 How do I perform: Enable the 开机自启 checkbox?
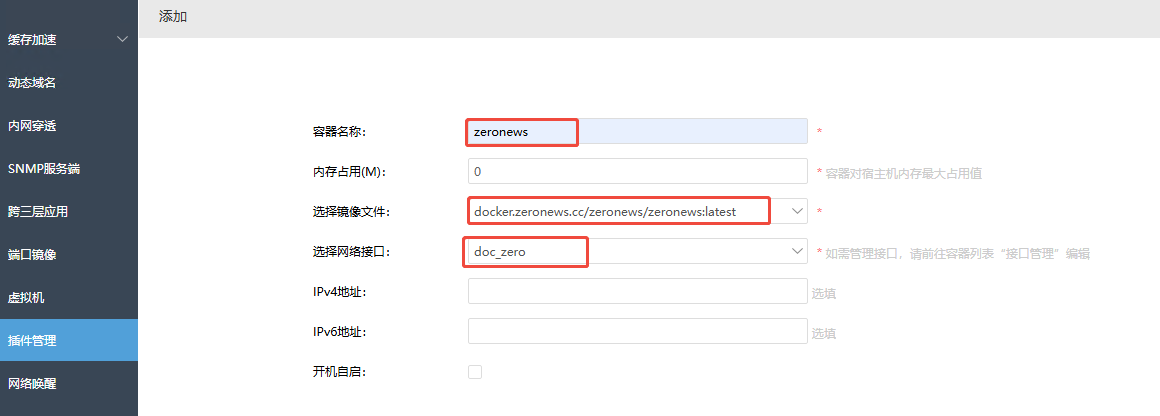(x=475, y=372)
